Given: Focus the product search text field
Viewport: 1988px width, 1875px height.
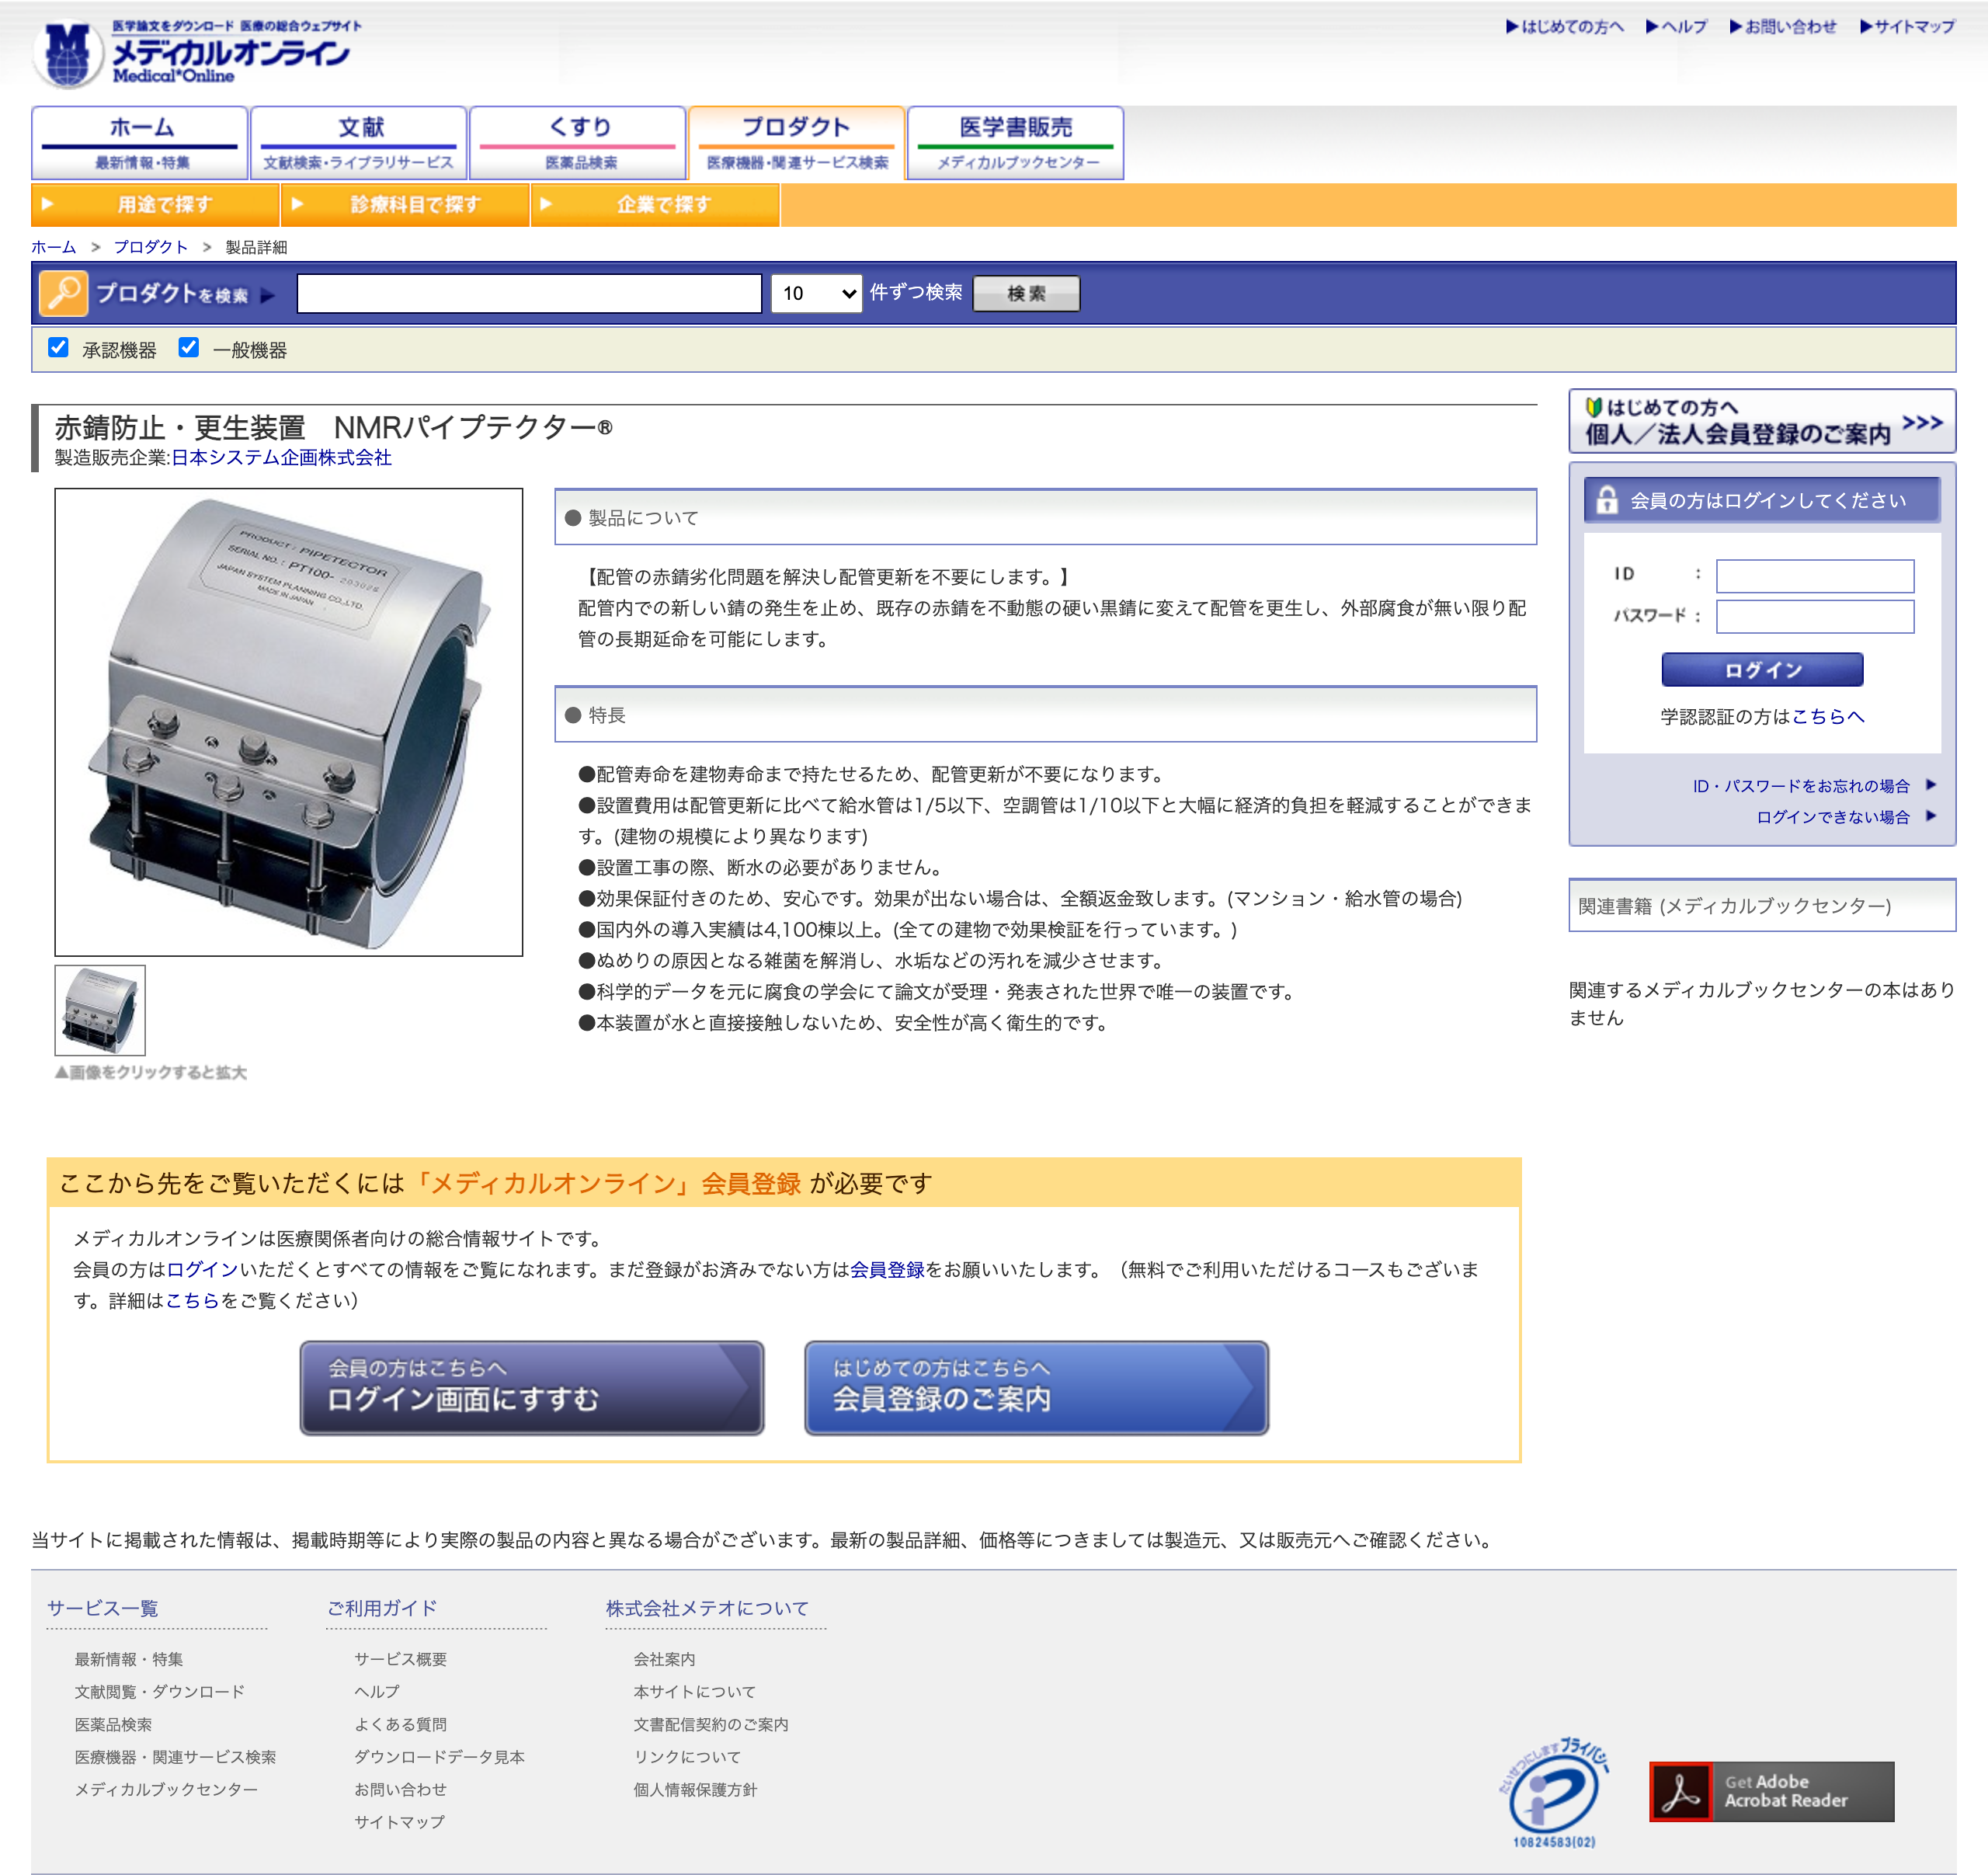Looking at the screenshot, I should tap(530, 294).
